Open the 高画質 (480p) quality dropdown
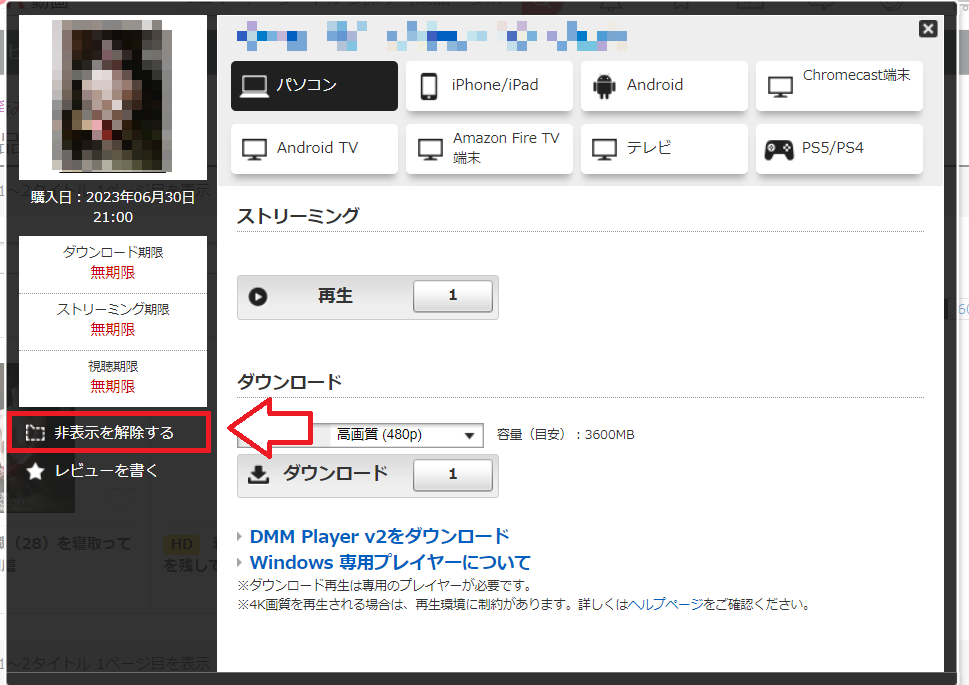969x685 pixels. pos(405,435)
